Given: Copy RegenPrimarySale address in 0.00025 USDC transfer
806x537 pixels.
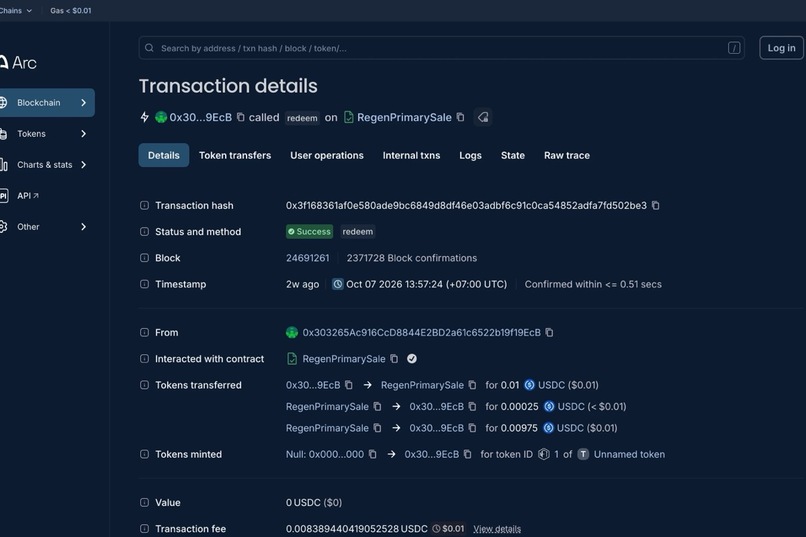Looking at the screenshot, I should point(377,406).
